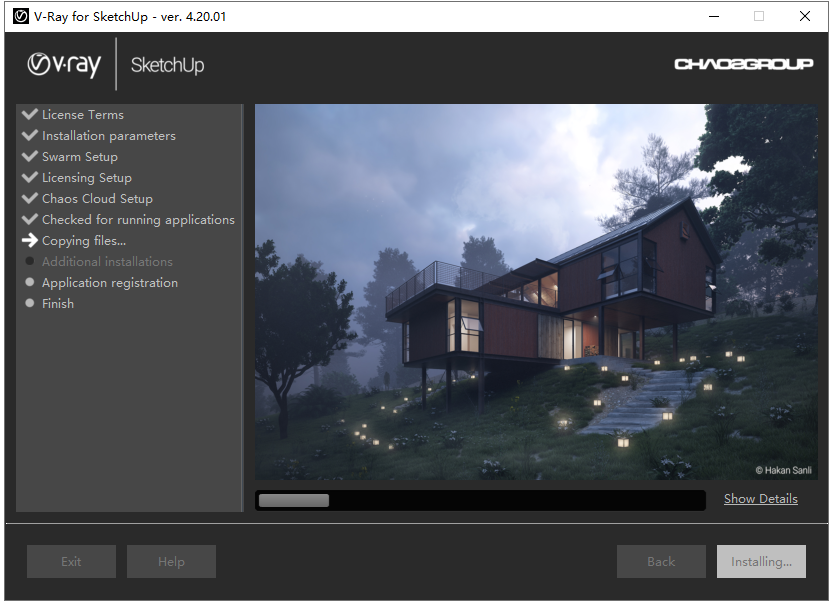Click the house render preview image

tap(536, 292)
